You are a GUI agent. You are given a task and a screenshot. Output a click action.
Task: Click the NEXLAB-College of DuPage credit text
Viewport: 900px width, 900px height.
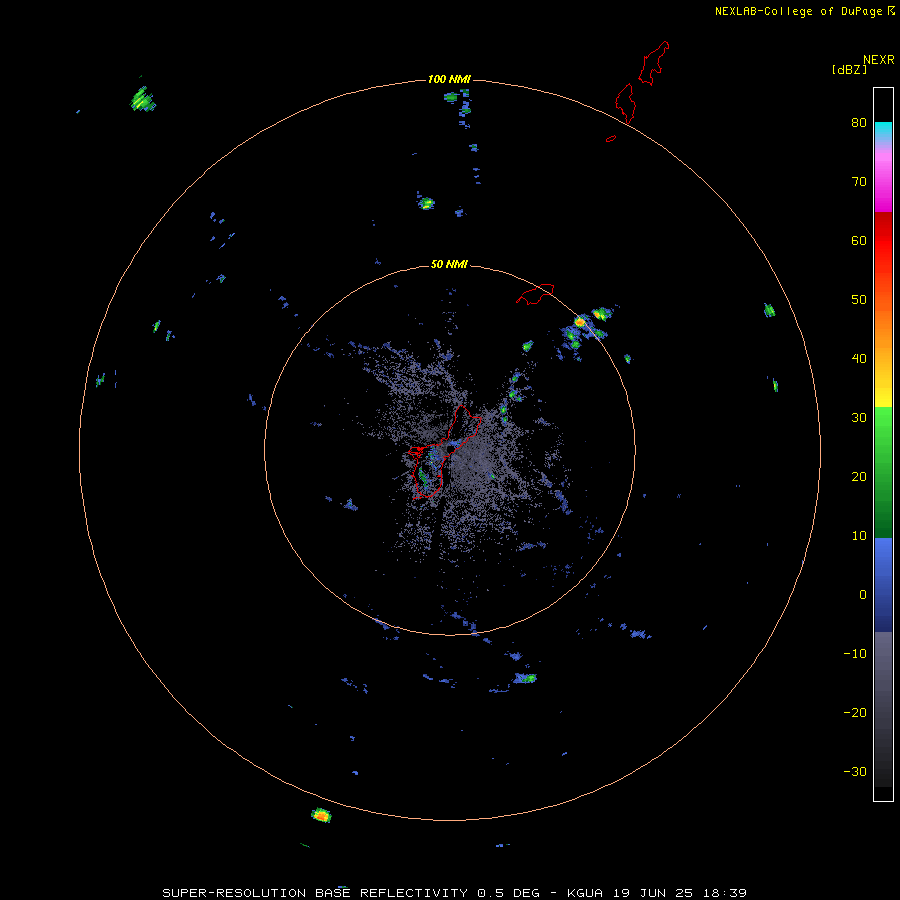pos(799,11)
